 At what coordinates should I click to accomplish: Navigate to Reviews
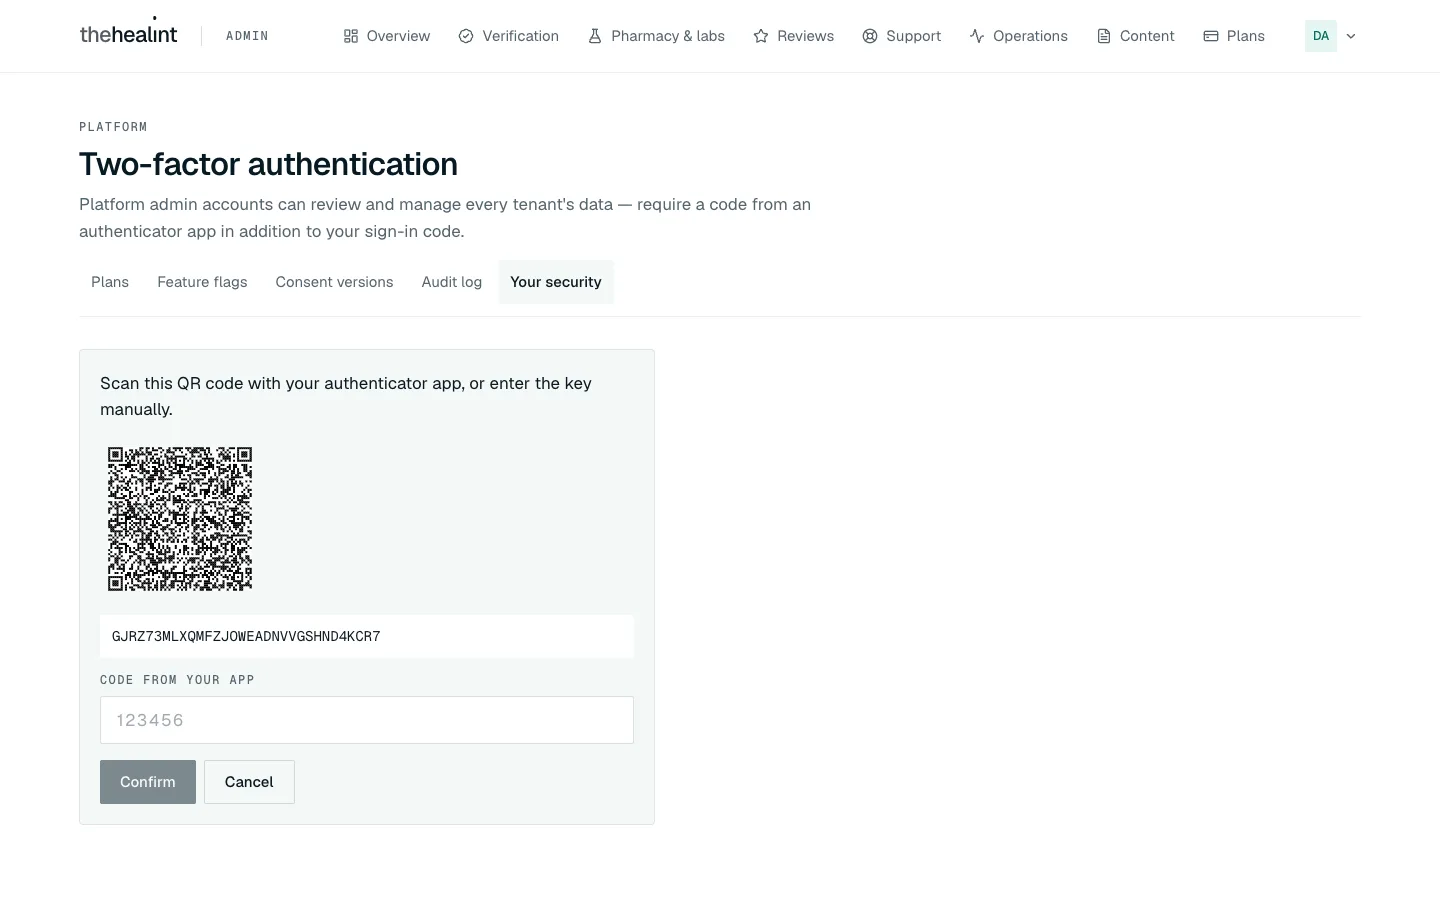(x=794, y=36)
